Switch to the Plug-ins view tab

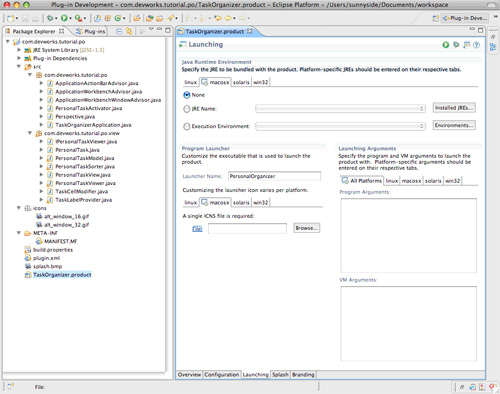91,31
